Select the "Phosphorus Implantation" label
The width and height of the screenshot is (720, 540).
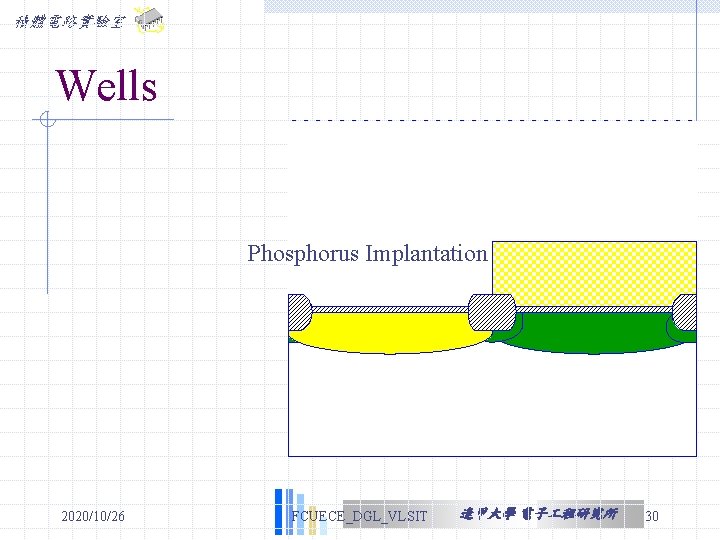coord(367,254)
